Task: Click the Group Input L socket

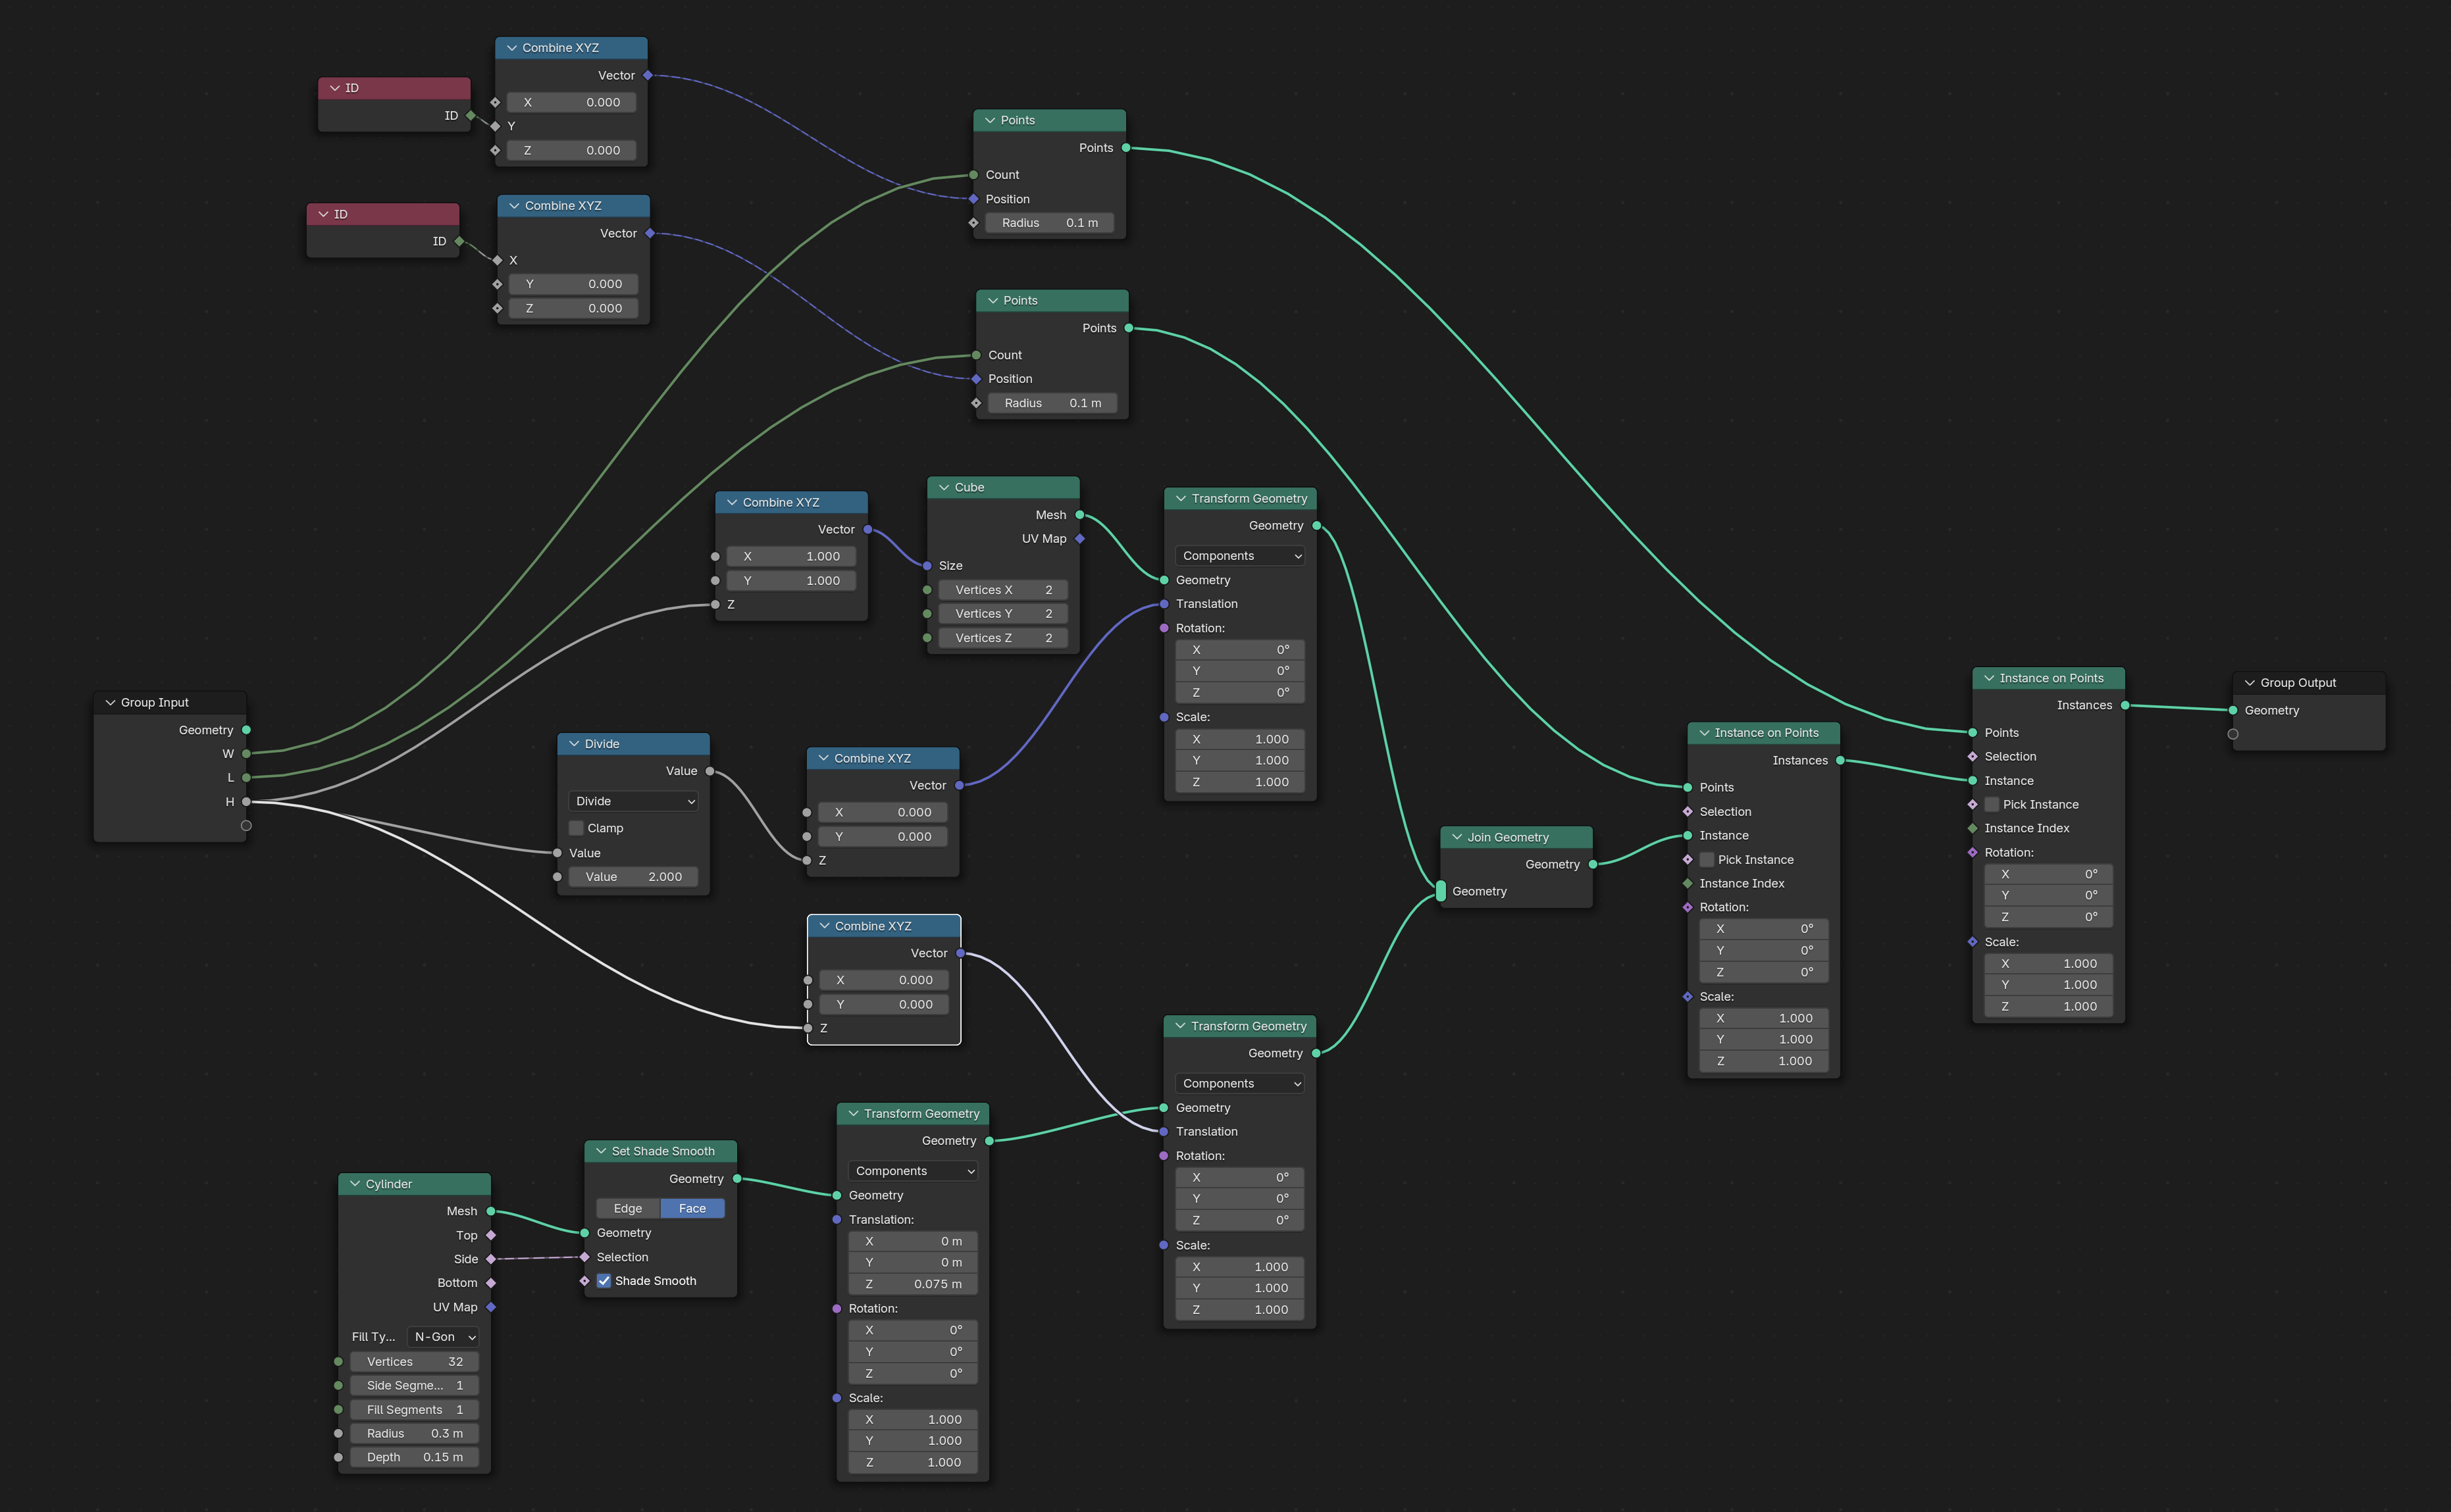Action: pyautogui.click(x=246, y=777)
